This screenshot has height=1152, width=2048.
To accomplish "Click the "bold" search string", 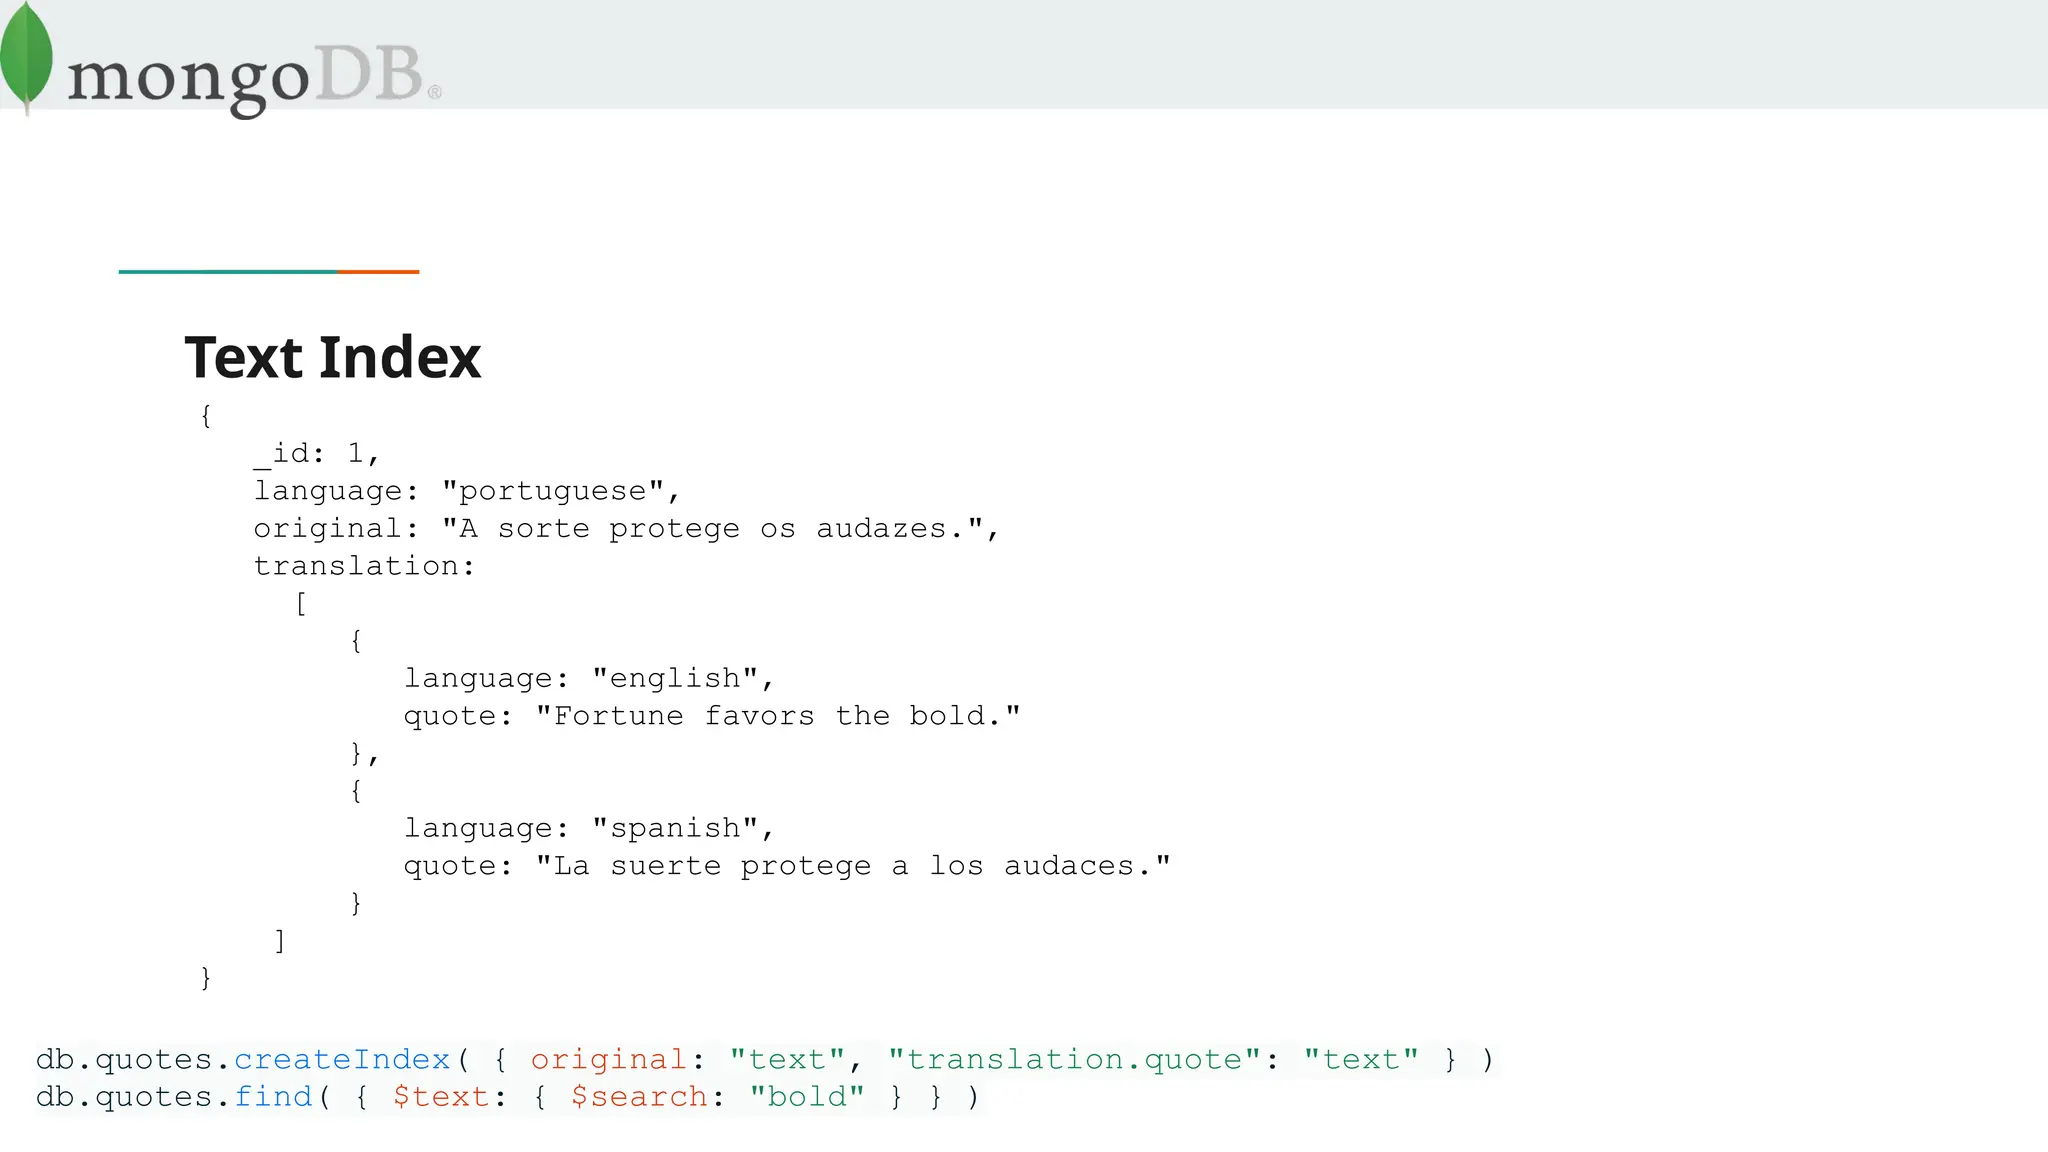I will click(x=807, y=1097).
